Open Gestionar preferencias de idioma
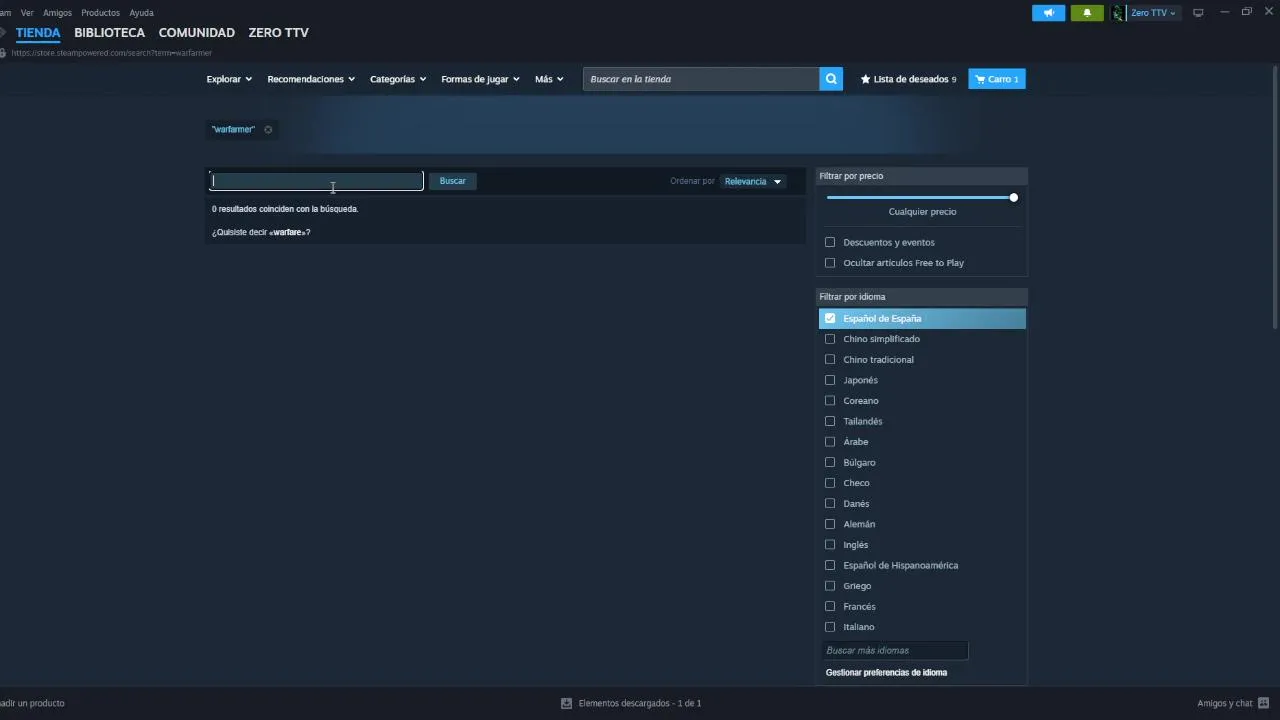The height and width of the screenshot is (720, 1280). (x=886, y=672)
